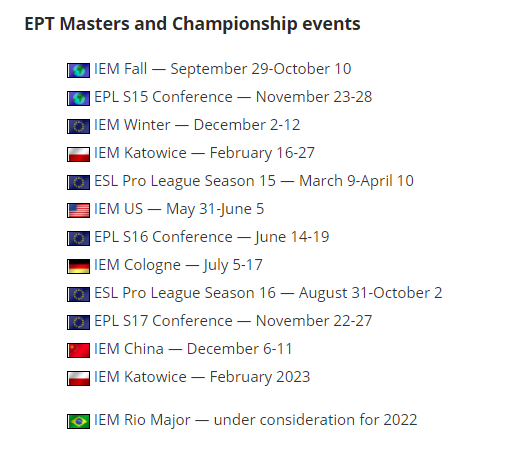This screenshot has height=452, width=508.
Task: Click the IEM China December 6-11 entry
Action: point(193,349)
